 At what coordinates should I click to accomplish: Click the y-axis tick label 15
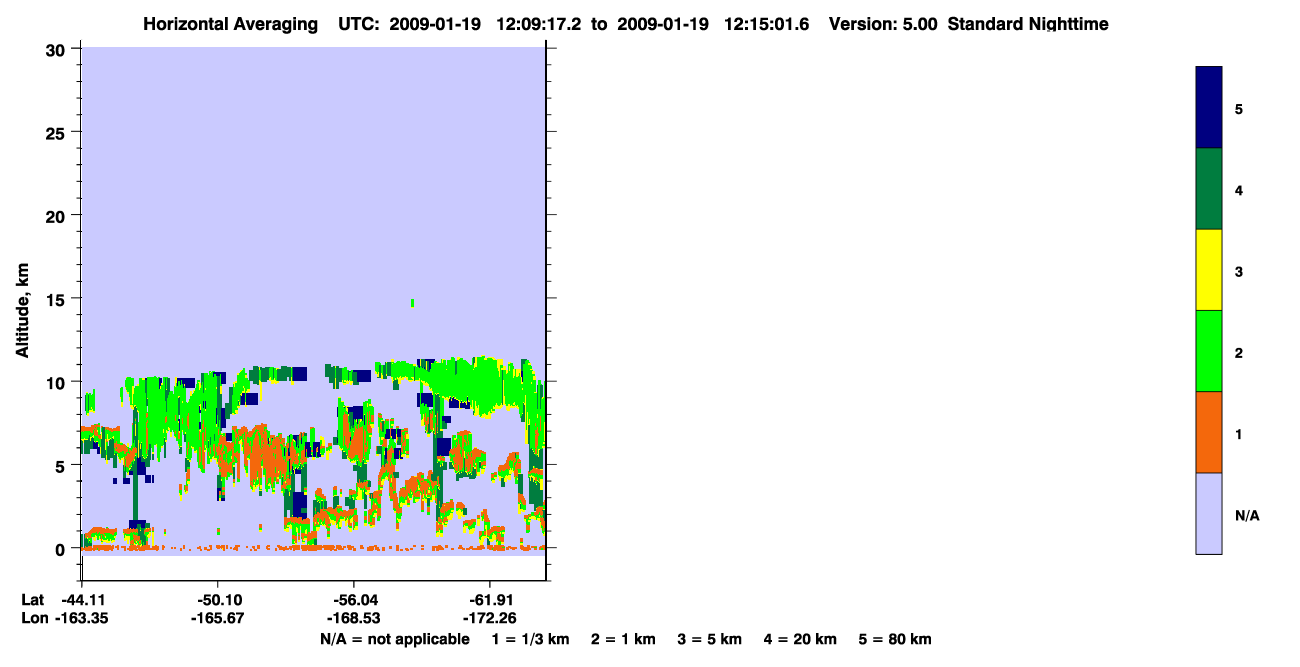click(57, 299)
